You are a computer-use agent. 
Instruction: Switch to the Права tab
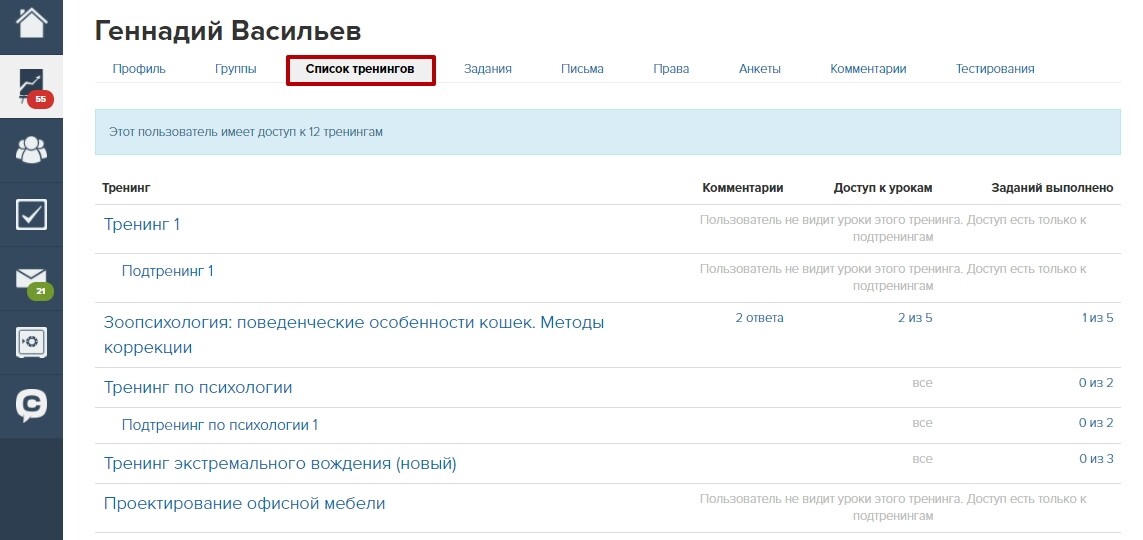point(671,69)
